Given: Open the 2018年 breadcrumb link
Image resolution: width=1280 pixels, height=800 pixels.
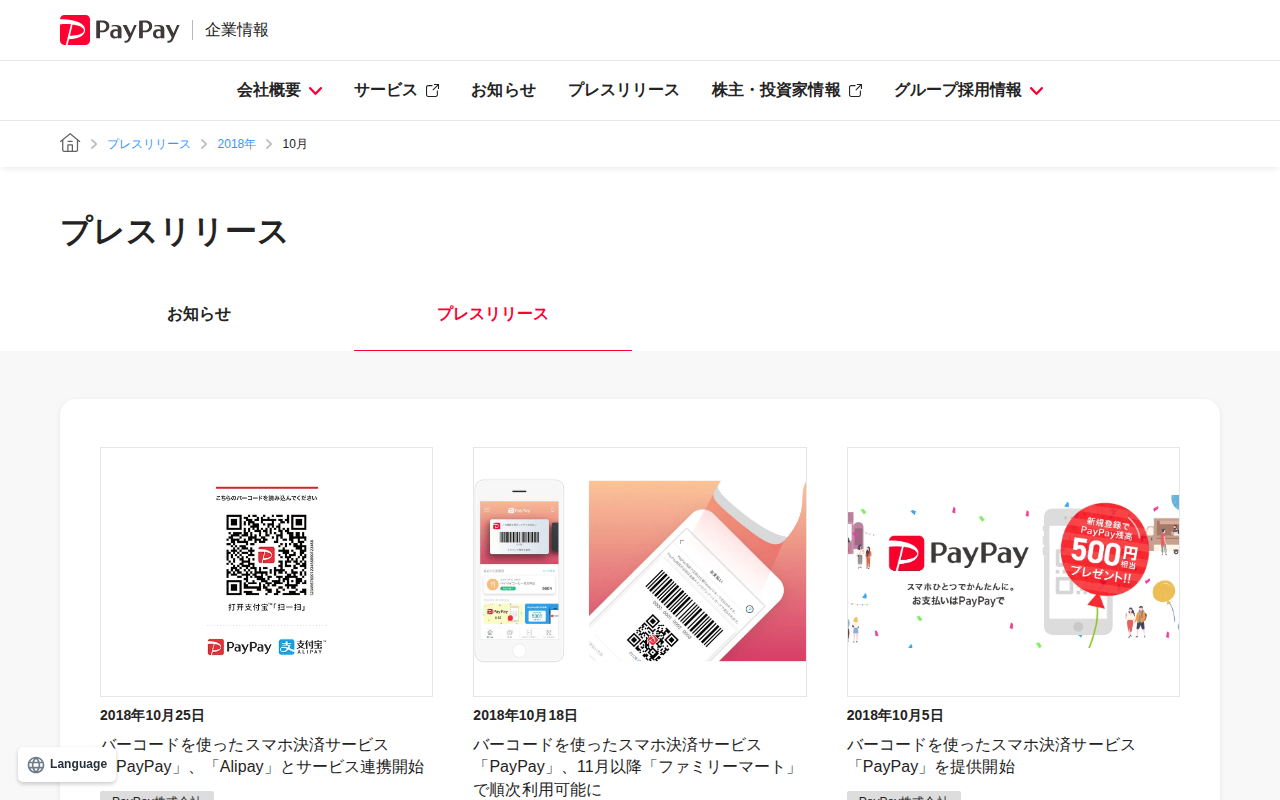Looking at the screenshot, I should point(237,144).
